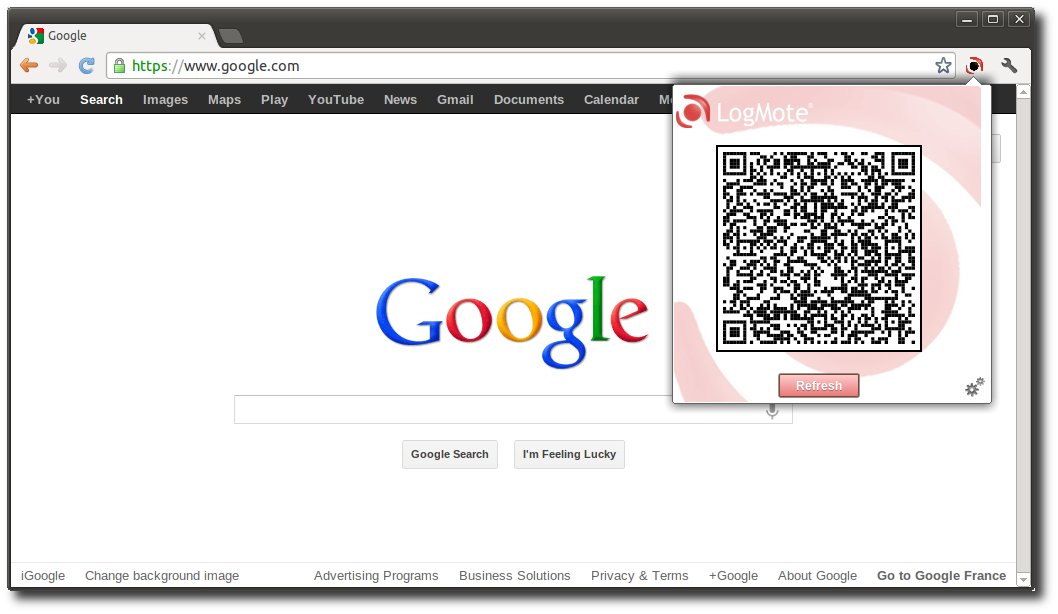Image resolution: width=1058 pixels, height=614 pixels.
Task: Open About Google link
Action: [x=817, y=576]
